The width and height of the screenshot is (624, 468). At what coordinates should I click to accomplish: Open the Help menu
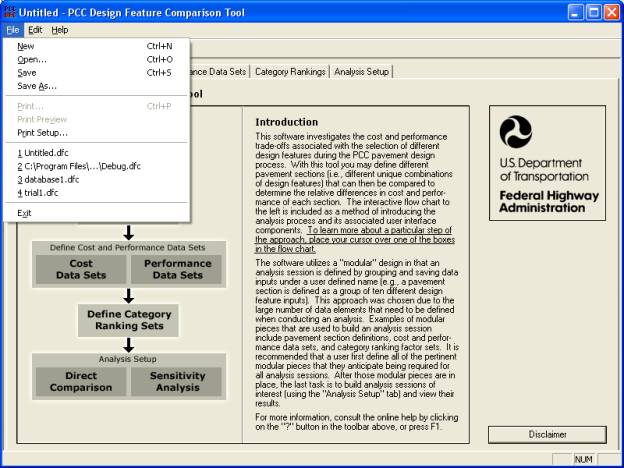click(x=60, y=30)
